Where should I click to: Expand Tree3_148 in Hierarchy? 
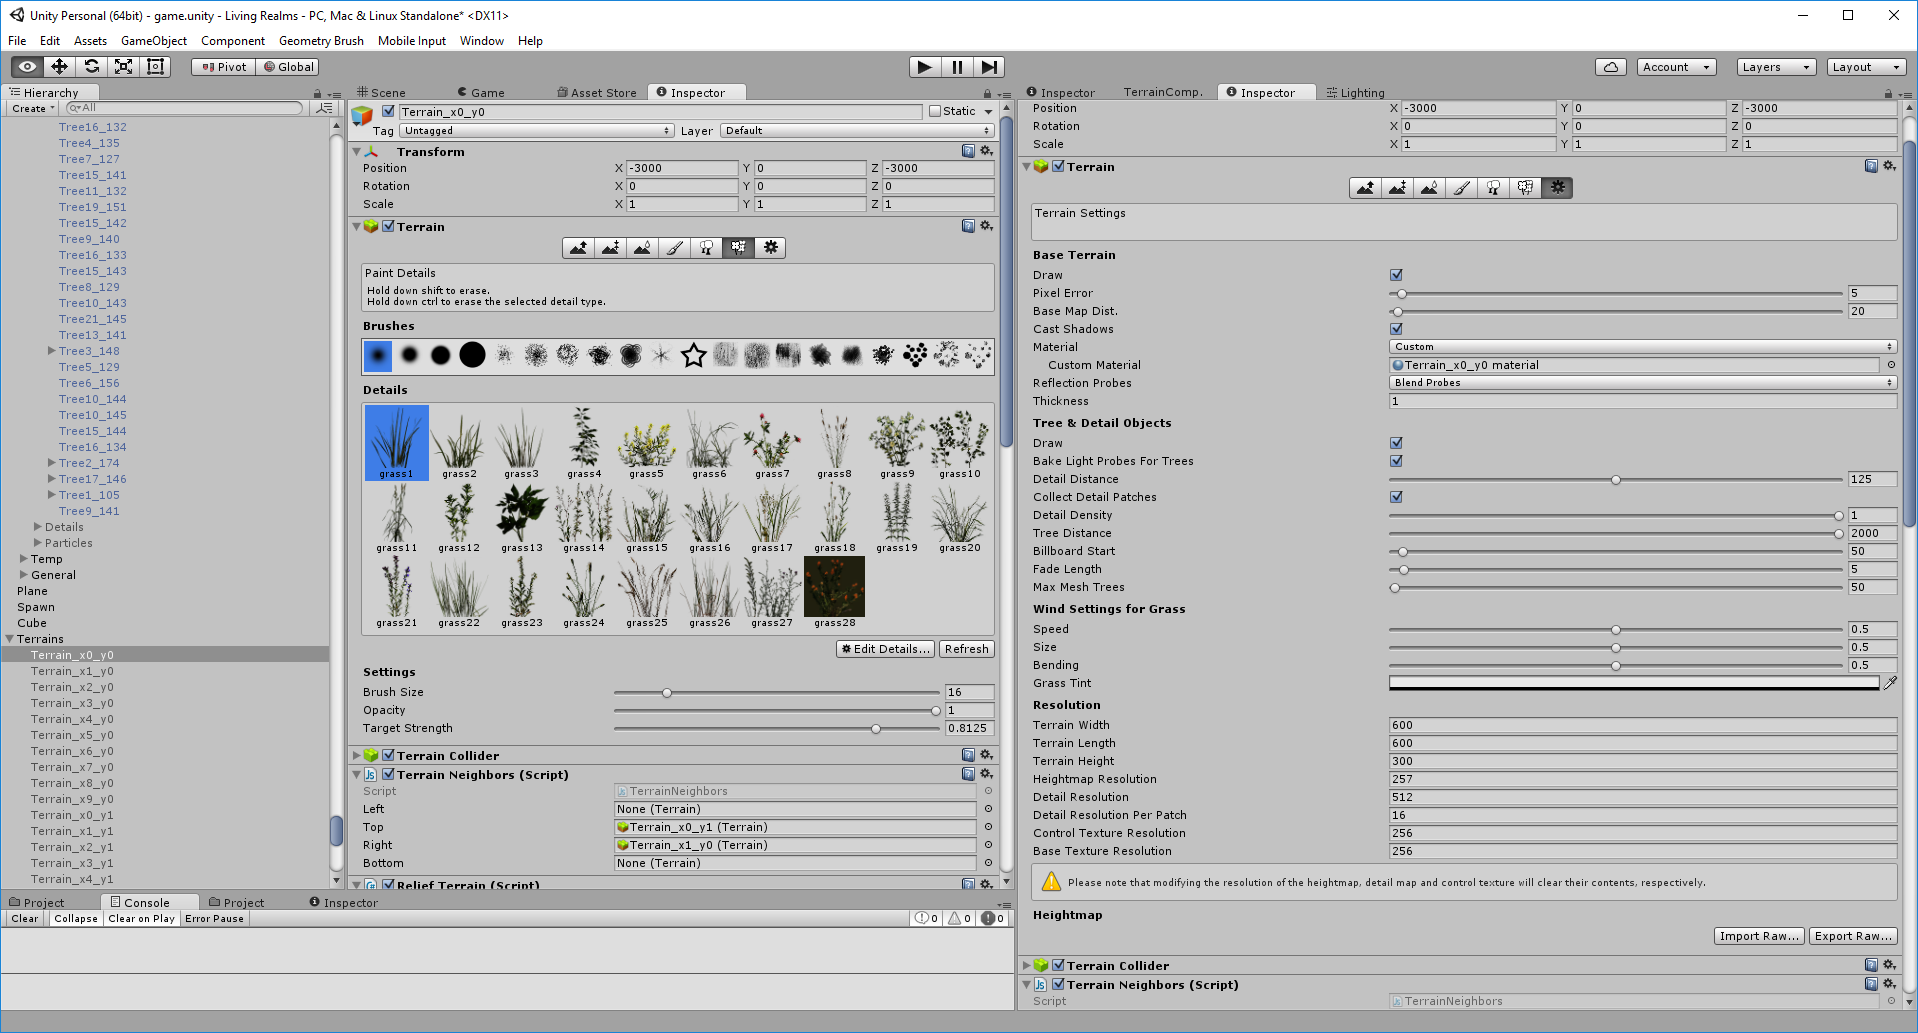pyautogui.click(x=51, y=351)
